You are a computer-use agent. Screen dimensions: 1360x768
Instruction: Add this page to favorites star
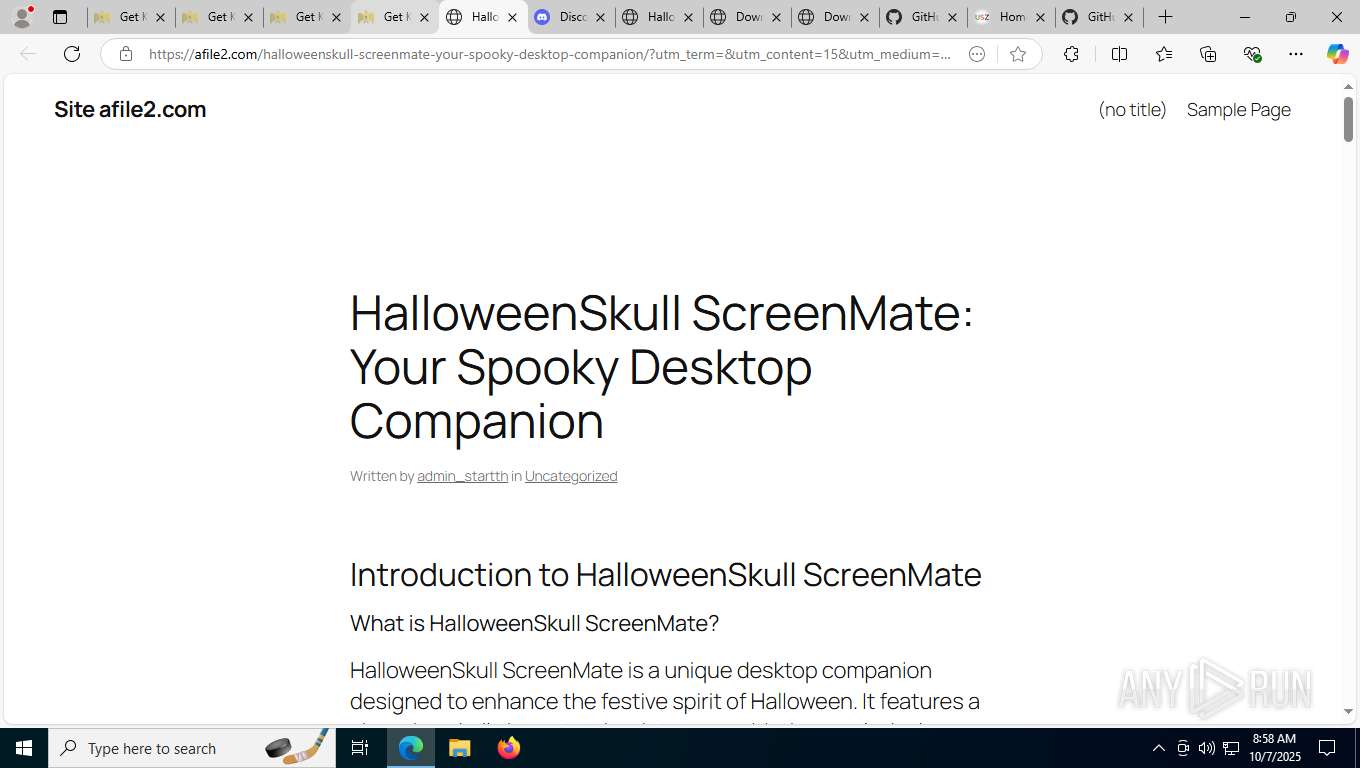pyautogui.click(x=1018, y=54)
